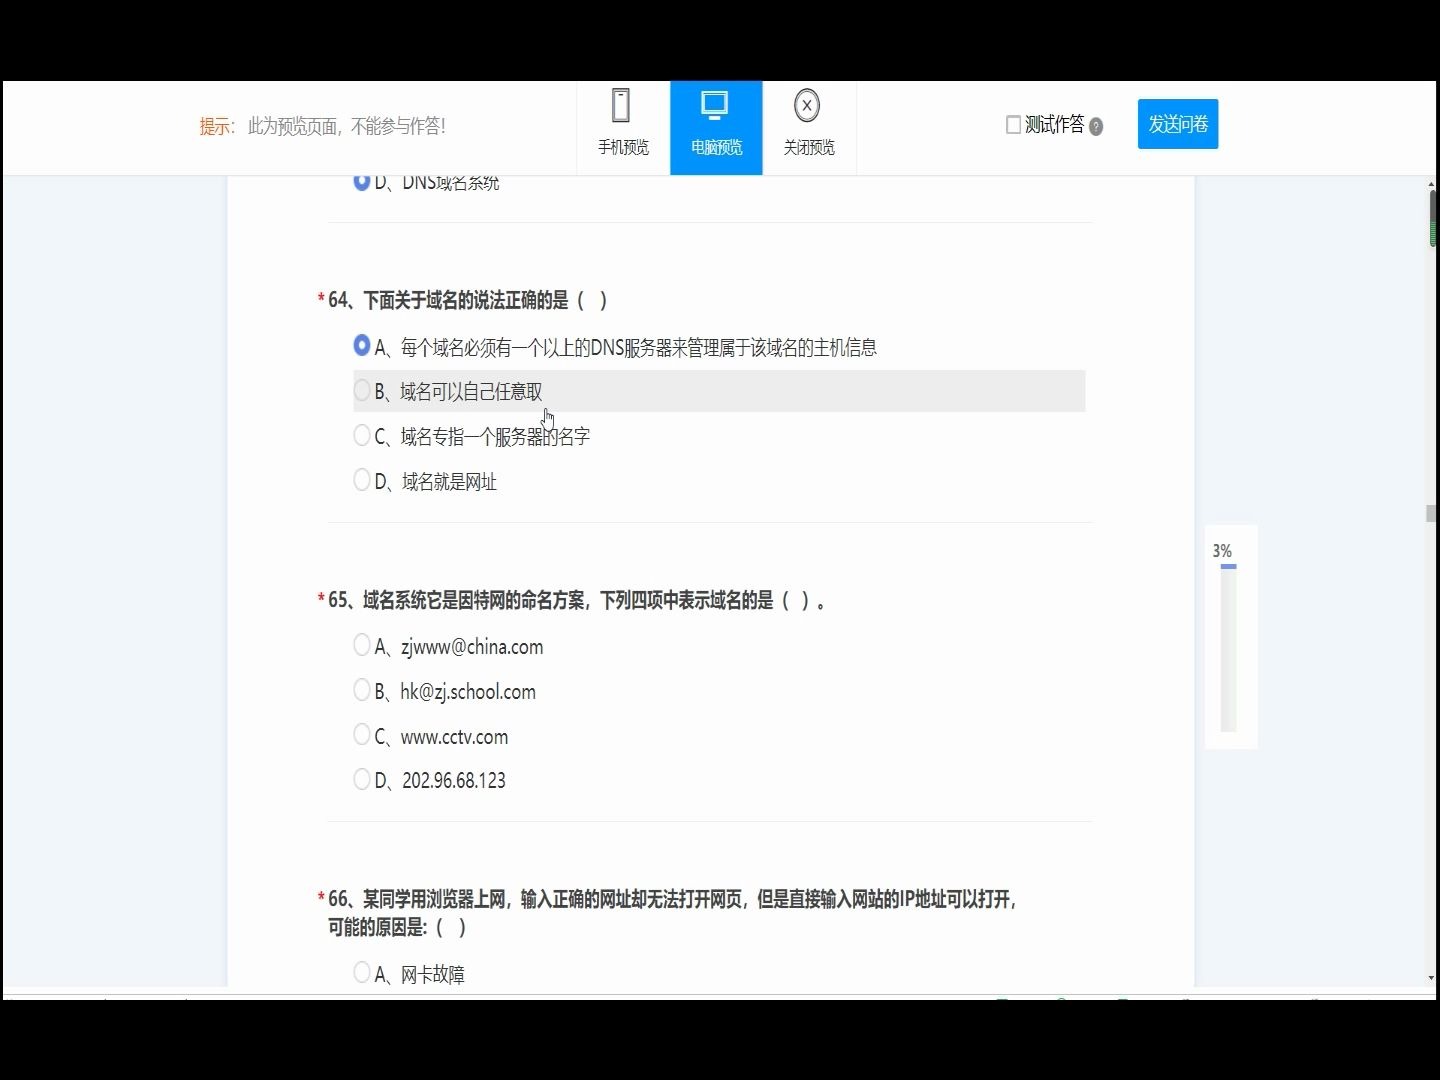Click the scrollbar up arrow
Viewport: 1440px width, 1080px height.
coord(1432,184)
